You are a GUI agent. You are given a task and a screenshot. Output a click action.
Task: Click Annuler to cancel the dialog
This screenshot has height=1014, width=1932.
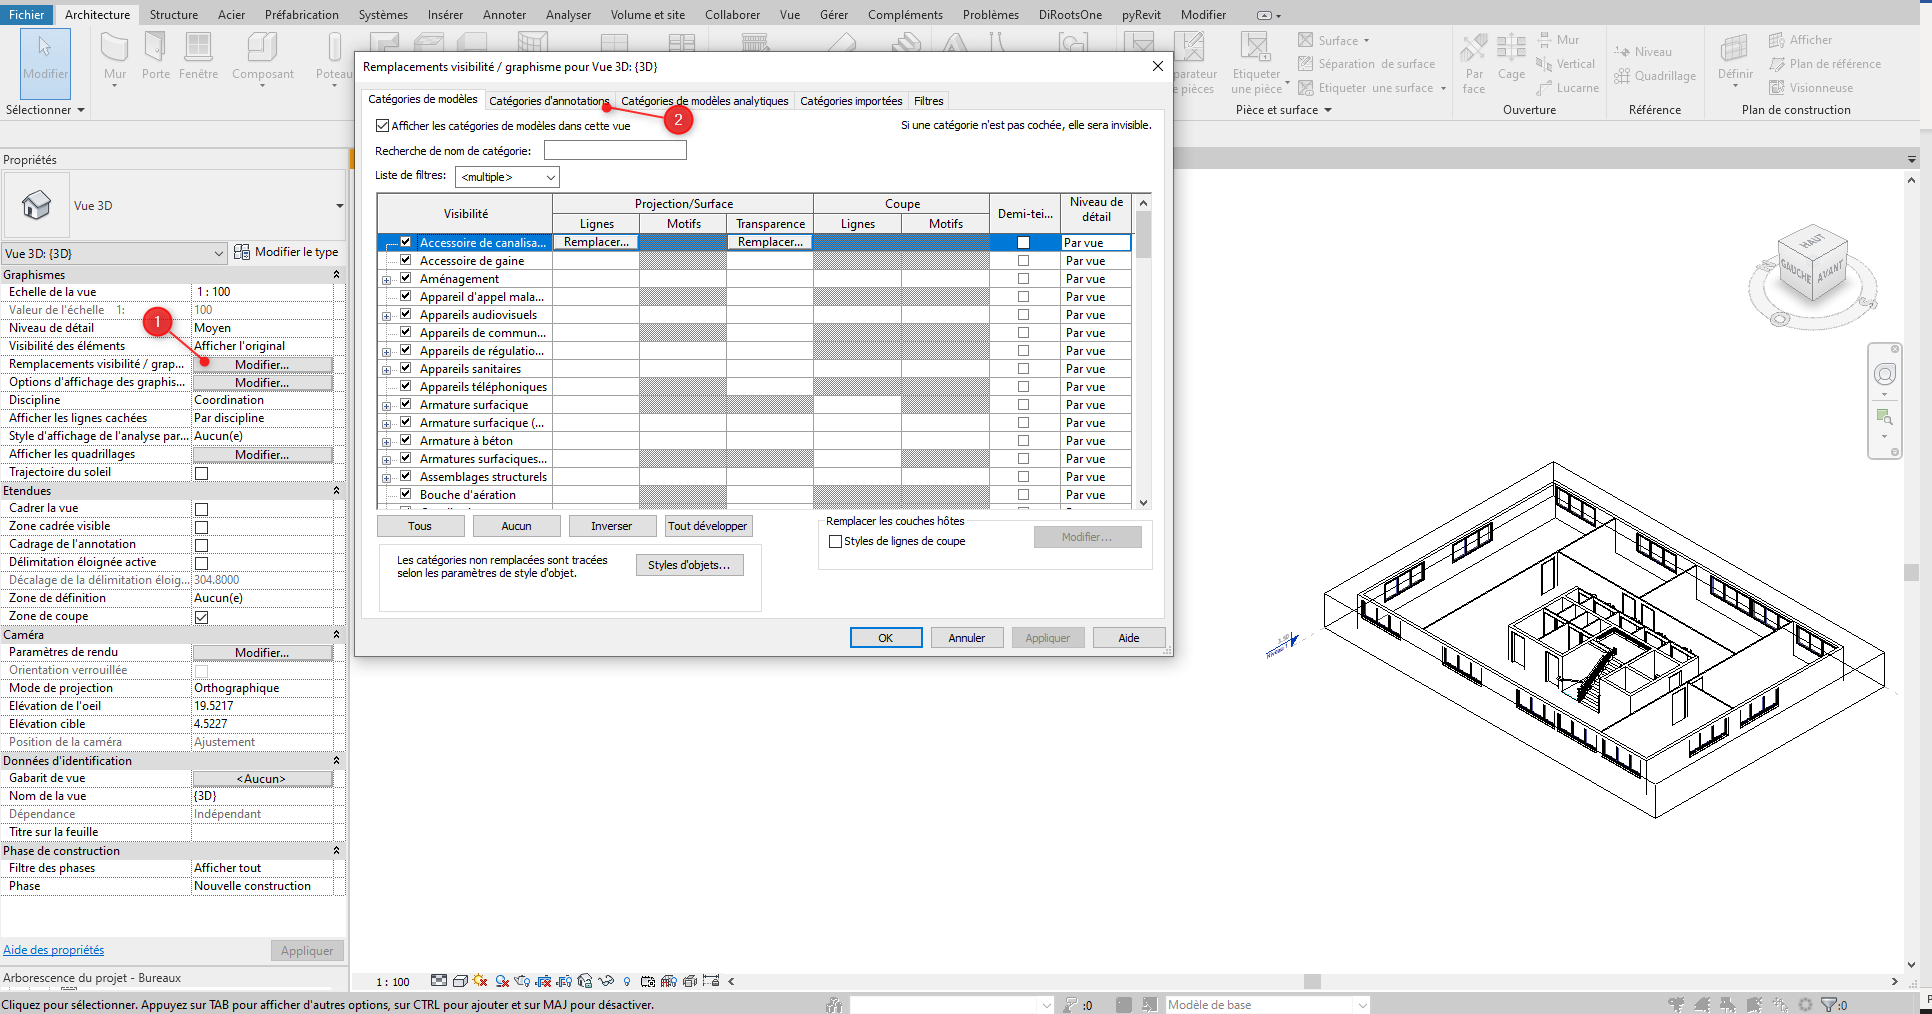click(x=967, y=638)
